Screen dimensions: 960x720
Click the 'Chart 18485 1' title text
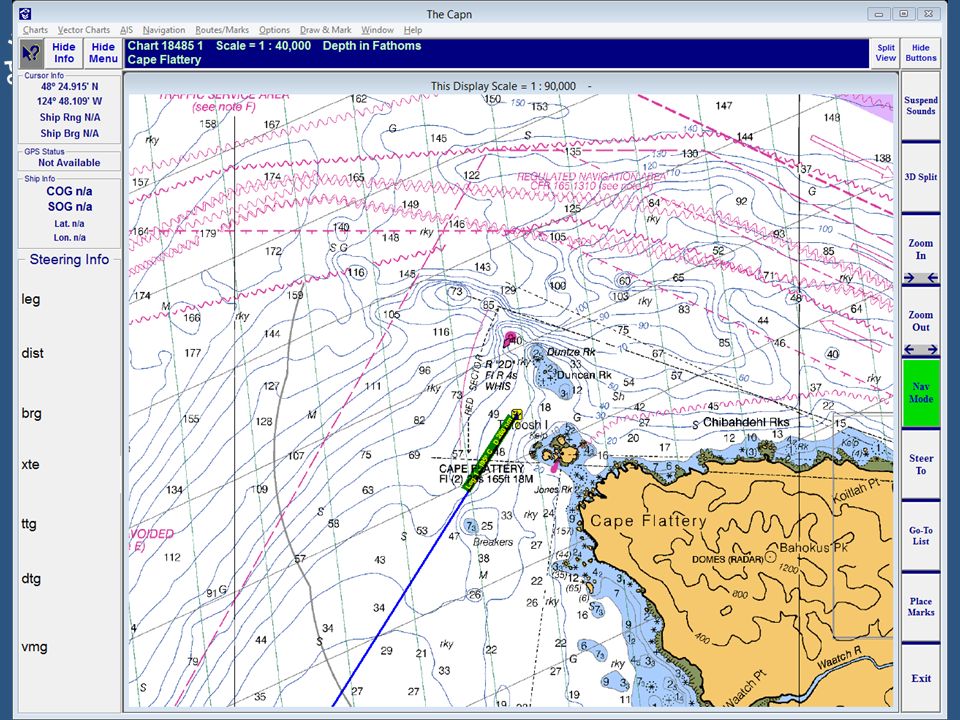pyautogui.click(x=165, y=46)
